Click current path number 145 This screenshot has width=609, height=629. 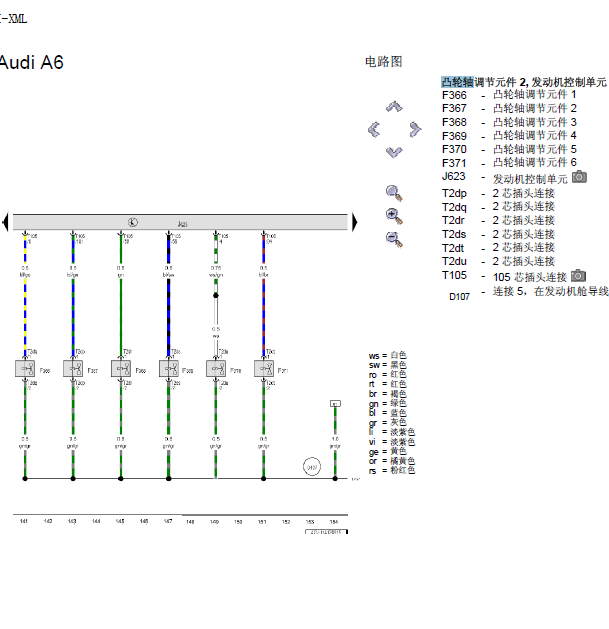[x=120, y=521]
